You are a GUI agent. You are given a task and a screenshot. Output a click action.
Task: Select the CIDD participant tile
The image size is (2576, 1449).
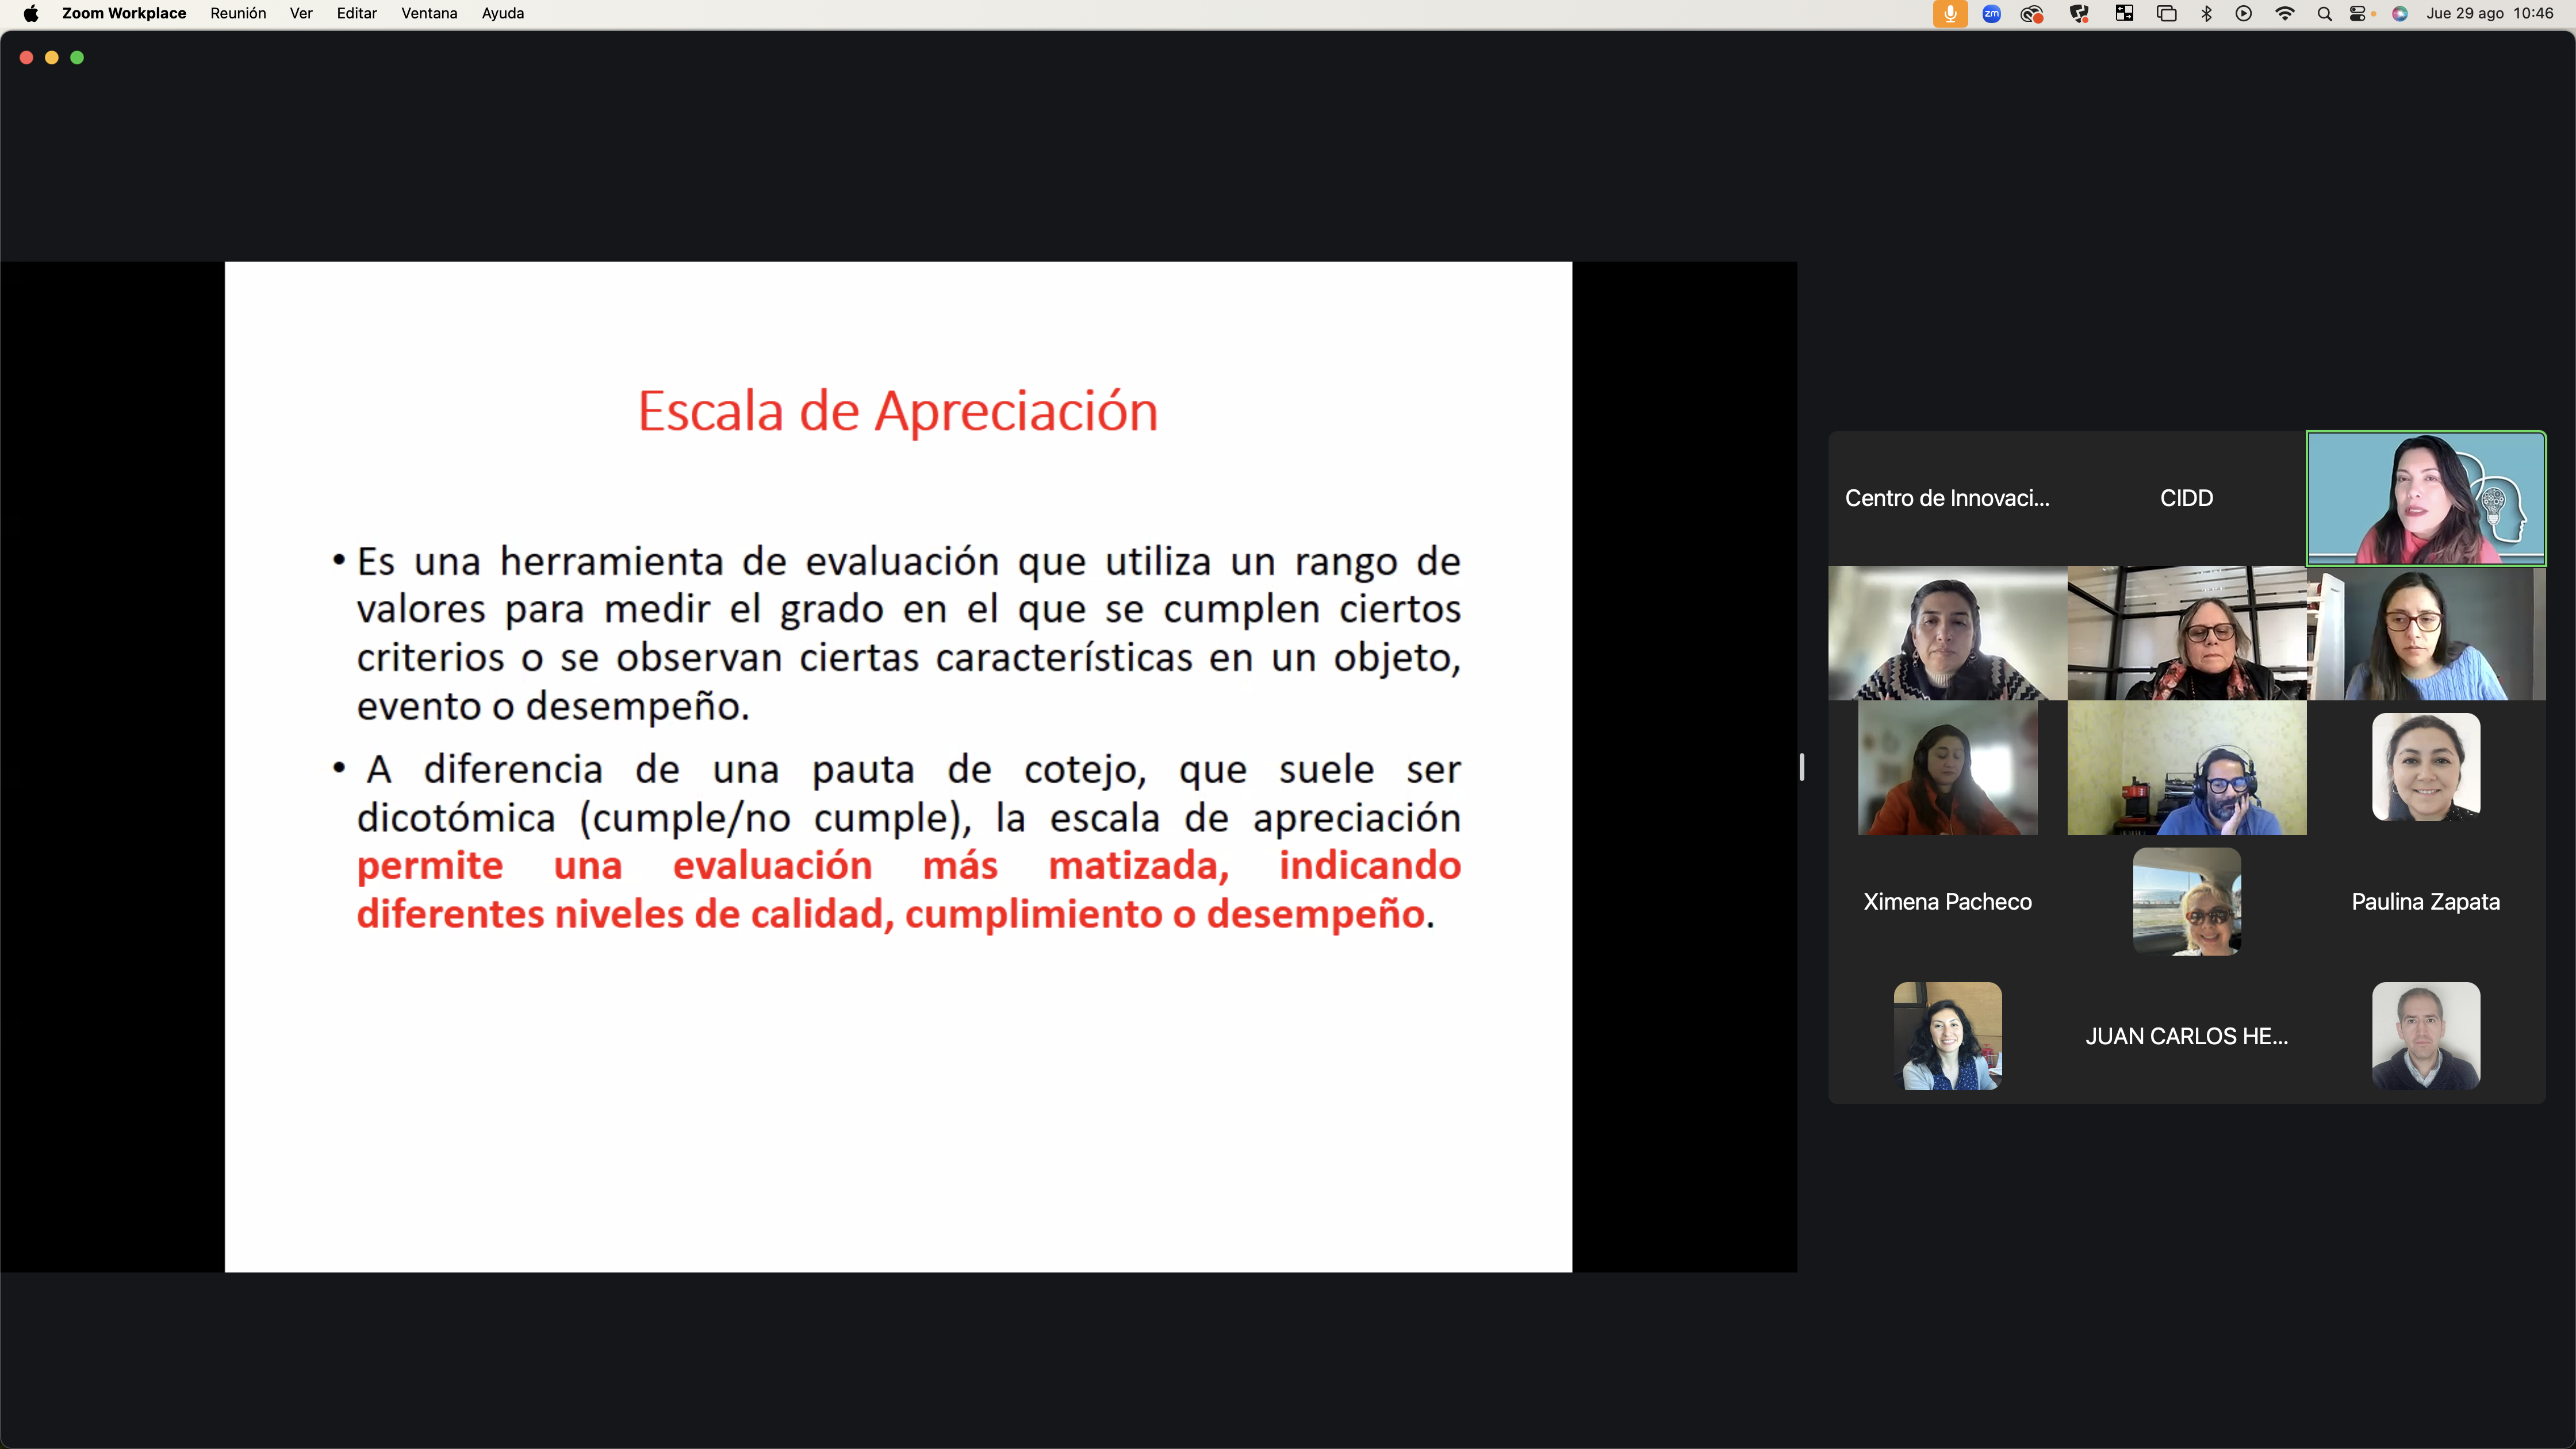[x=2186, y=498]
